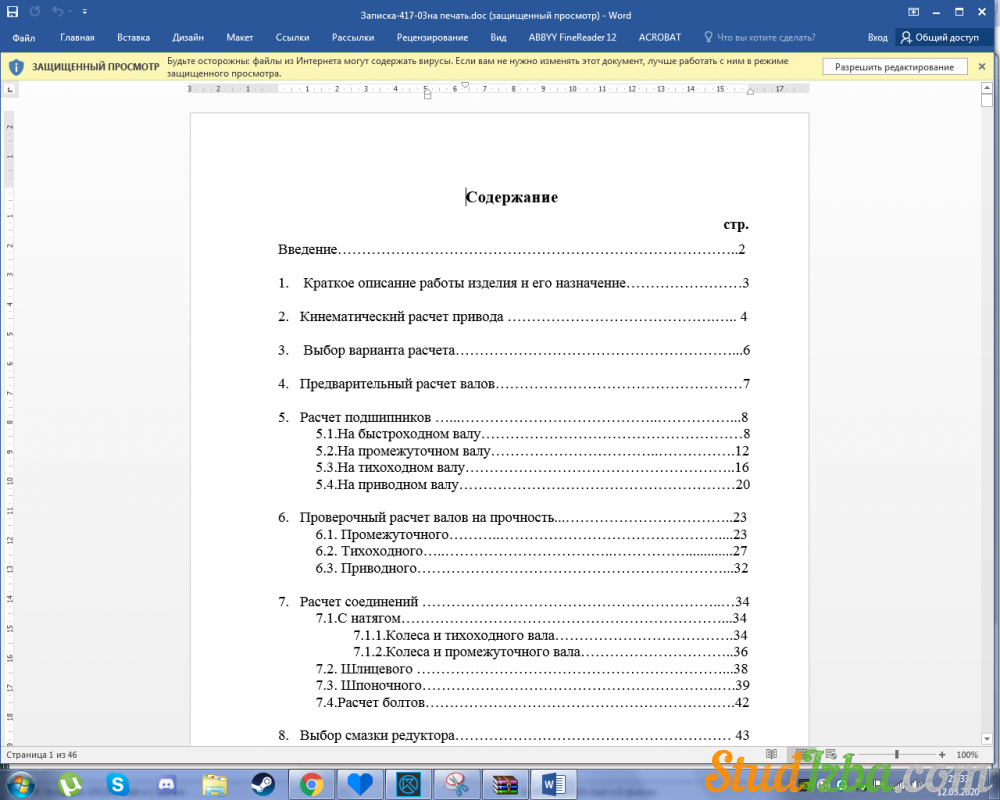Click the Введение contents line

click(511, 249)
